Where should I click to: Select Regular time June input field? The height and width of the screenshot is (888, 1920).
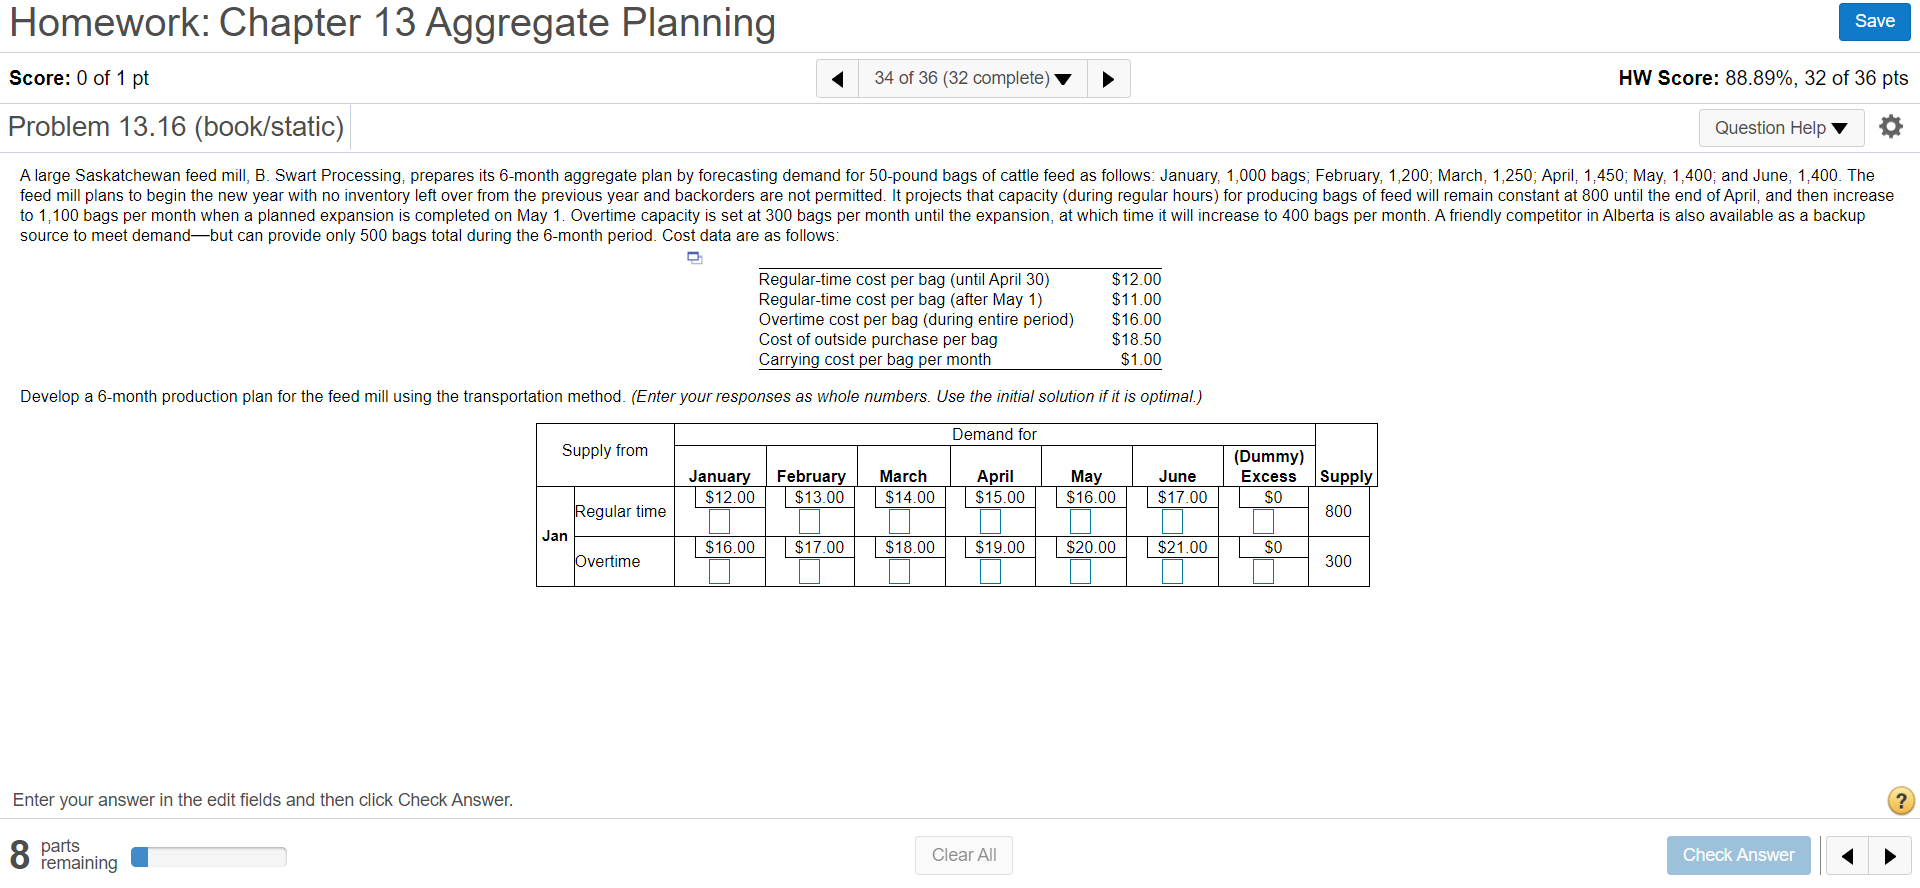[x=1172, y=522]
